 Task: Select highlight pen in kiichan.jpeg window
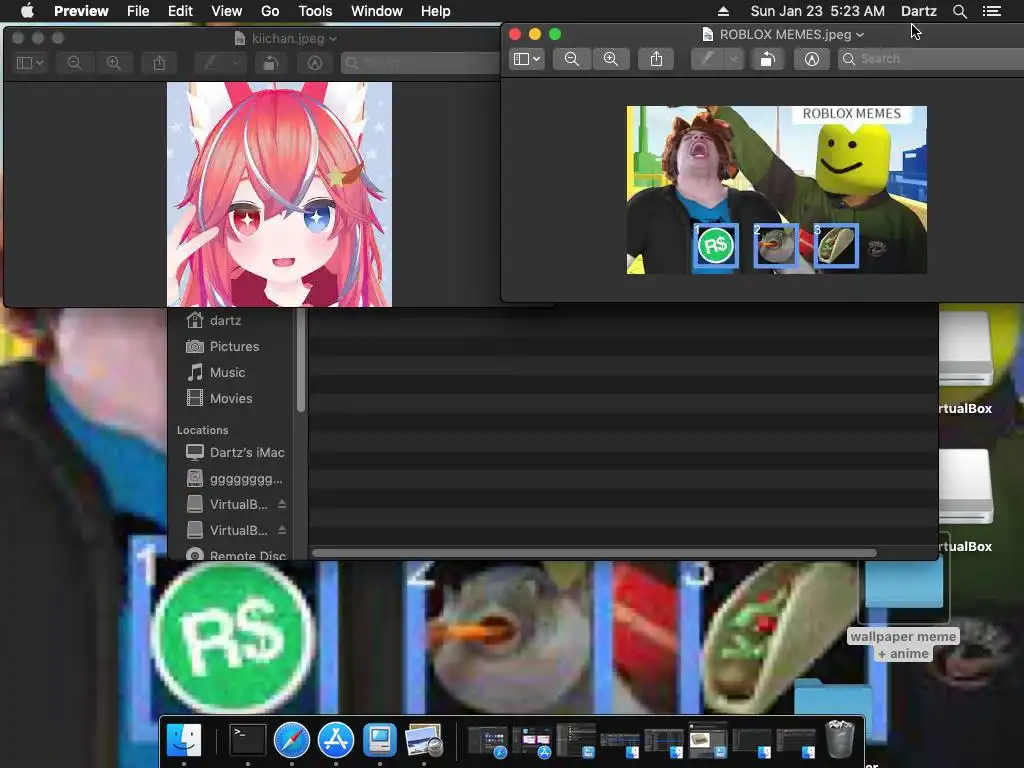click(x=210, y=63)
